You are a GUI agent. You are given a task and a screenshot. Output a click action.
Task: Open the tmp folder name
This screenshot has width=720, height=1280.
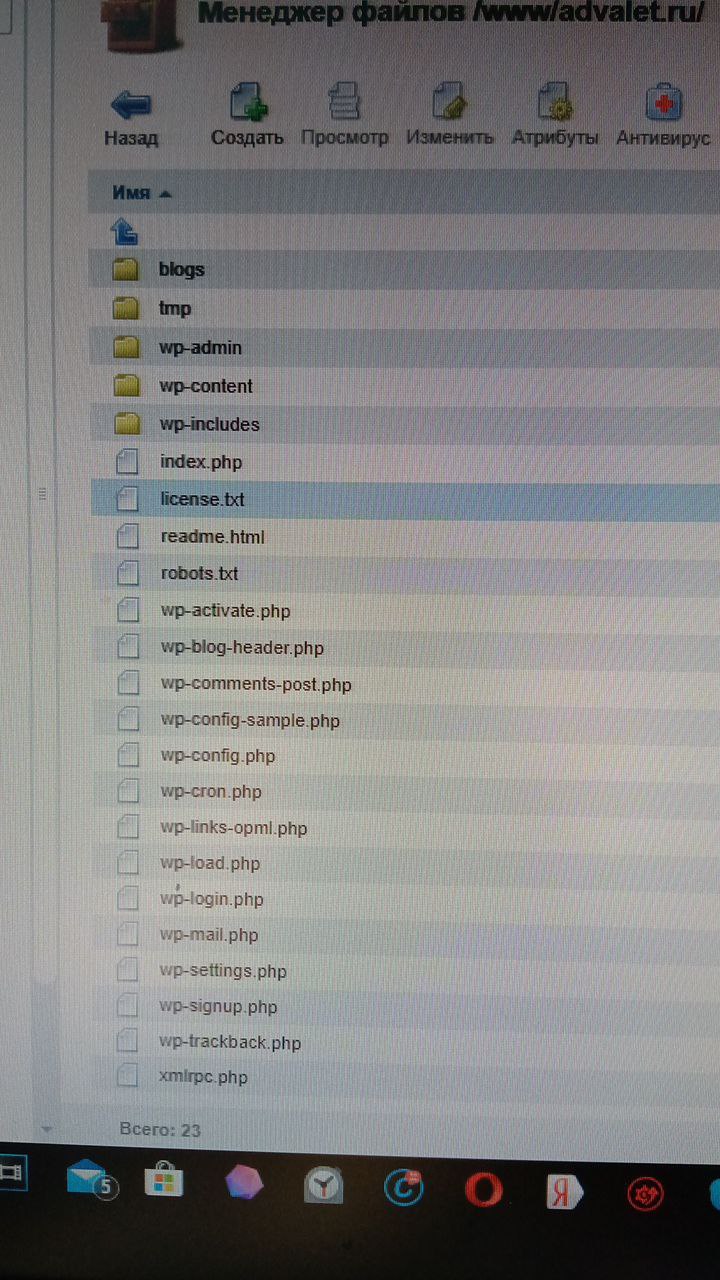[175, 308]
